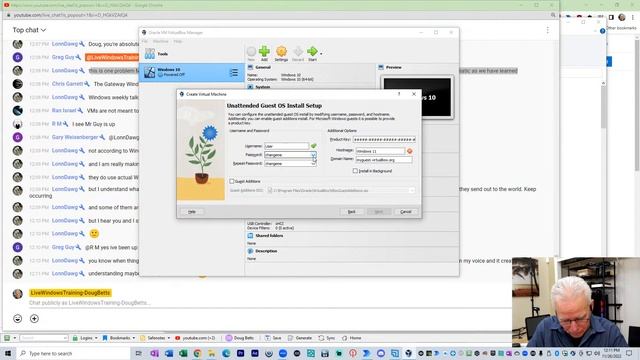Viewport: 640px width, 360px height.
Task: Open the Machine menu in VirtualBox
Action: [x=160, y=41]
